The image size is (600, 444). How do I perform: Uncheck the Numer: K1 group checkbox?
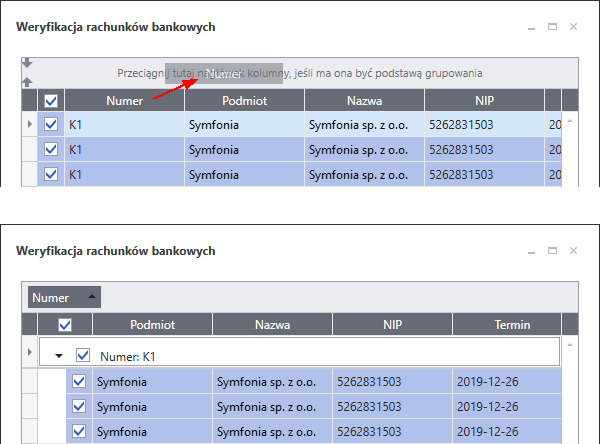84,355
